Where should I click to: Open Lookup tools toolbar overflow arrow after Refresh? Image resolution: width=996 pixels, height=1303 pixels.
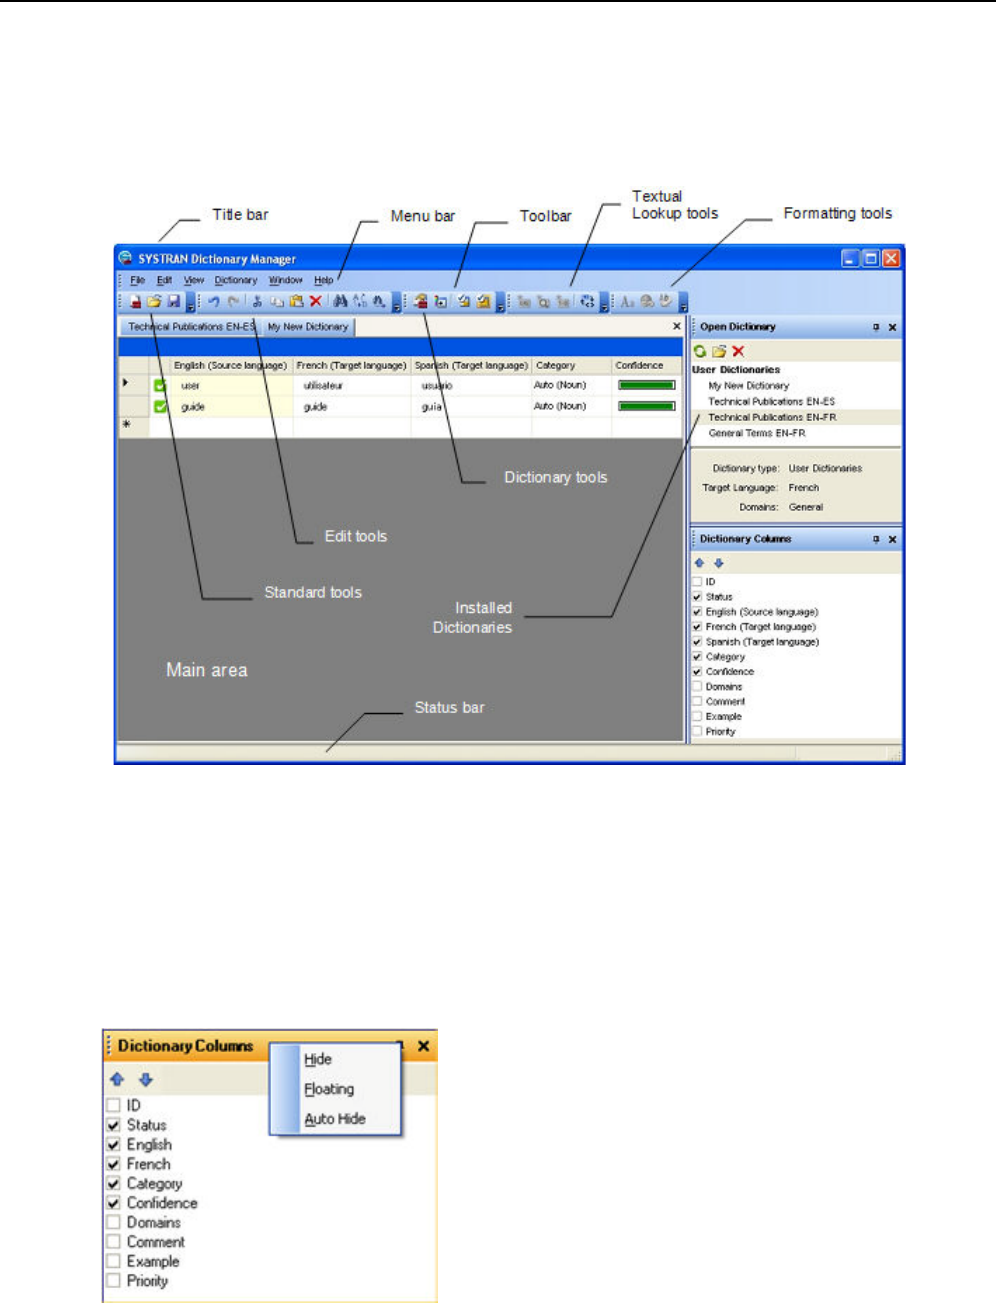[x=604, y=303]
